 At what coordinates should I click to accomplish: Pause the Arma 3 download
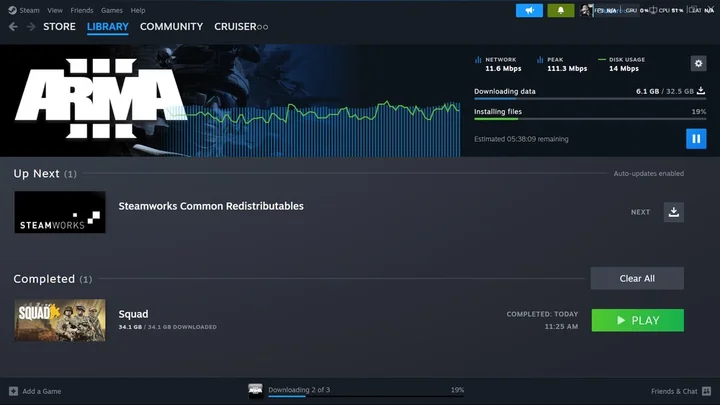click(x=696, y=138)
